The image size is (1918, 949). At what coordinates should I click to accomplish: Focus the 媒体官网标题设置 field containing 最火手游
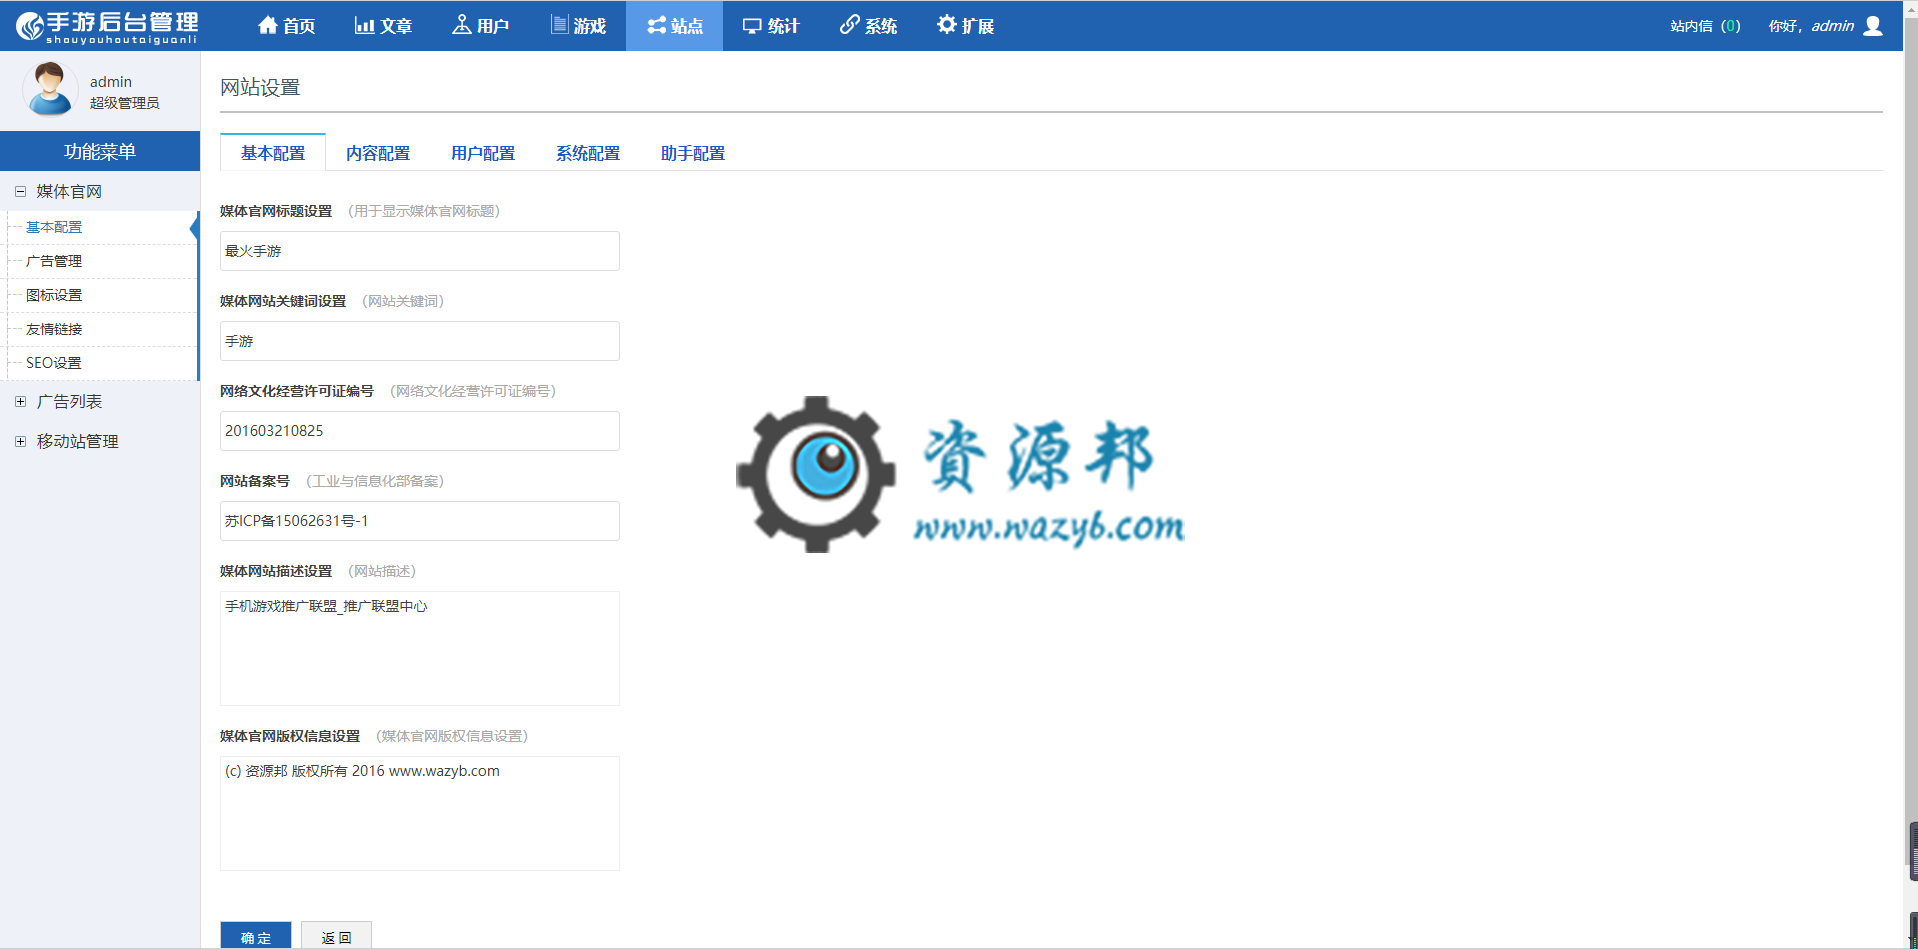point(420,251)
